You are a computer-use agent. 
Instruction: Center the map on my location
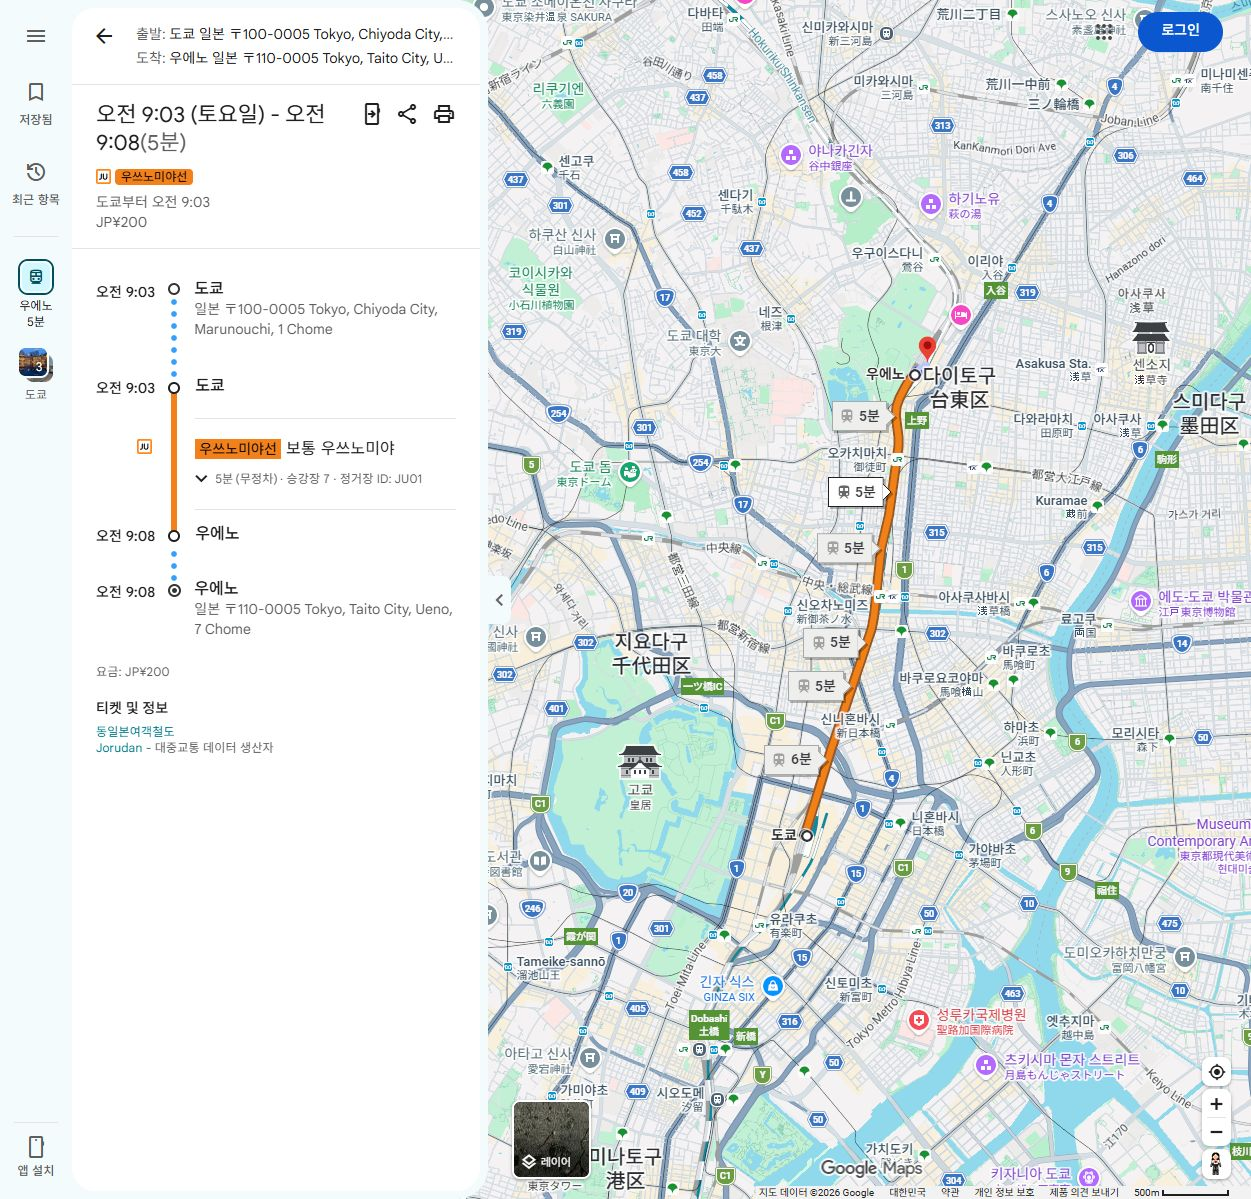1216,1072
